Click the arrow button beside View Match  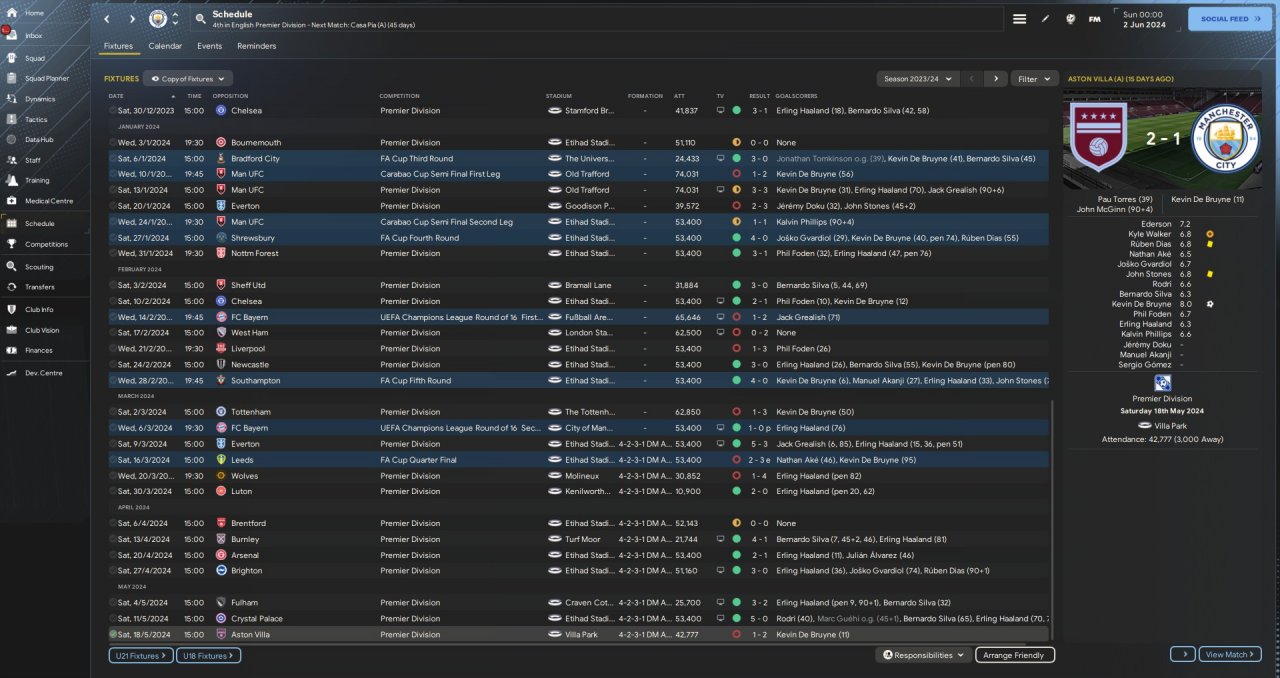pos(1182,654)
